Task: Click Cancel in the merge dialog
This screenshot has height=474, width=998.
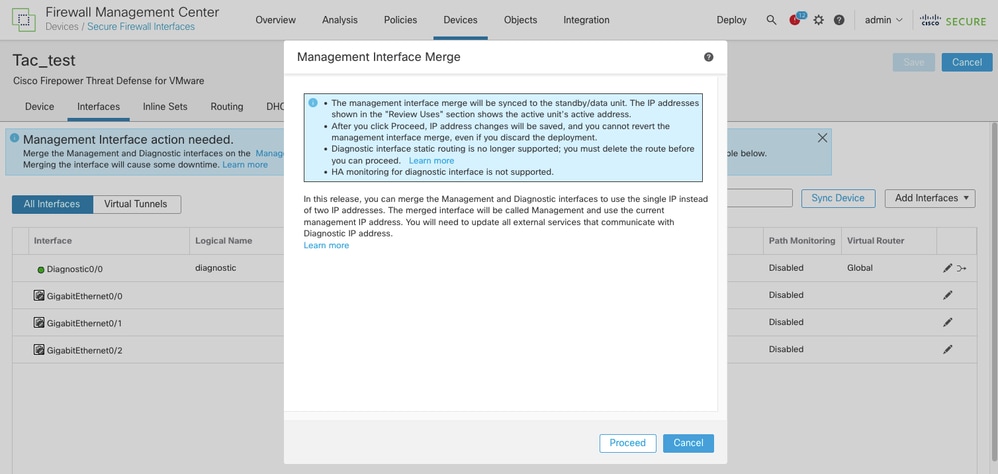Action: point(688,443)
